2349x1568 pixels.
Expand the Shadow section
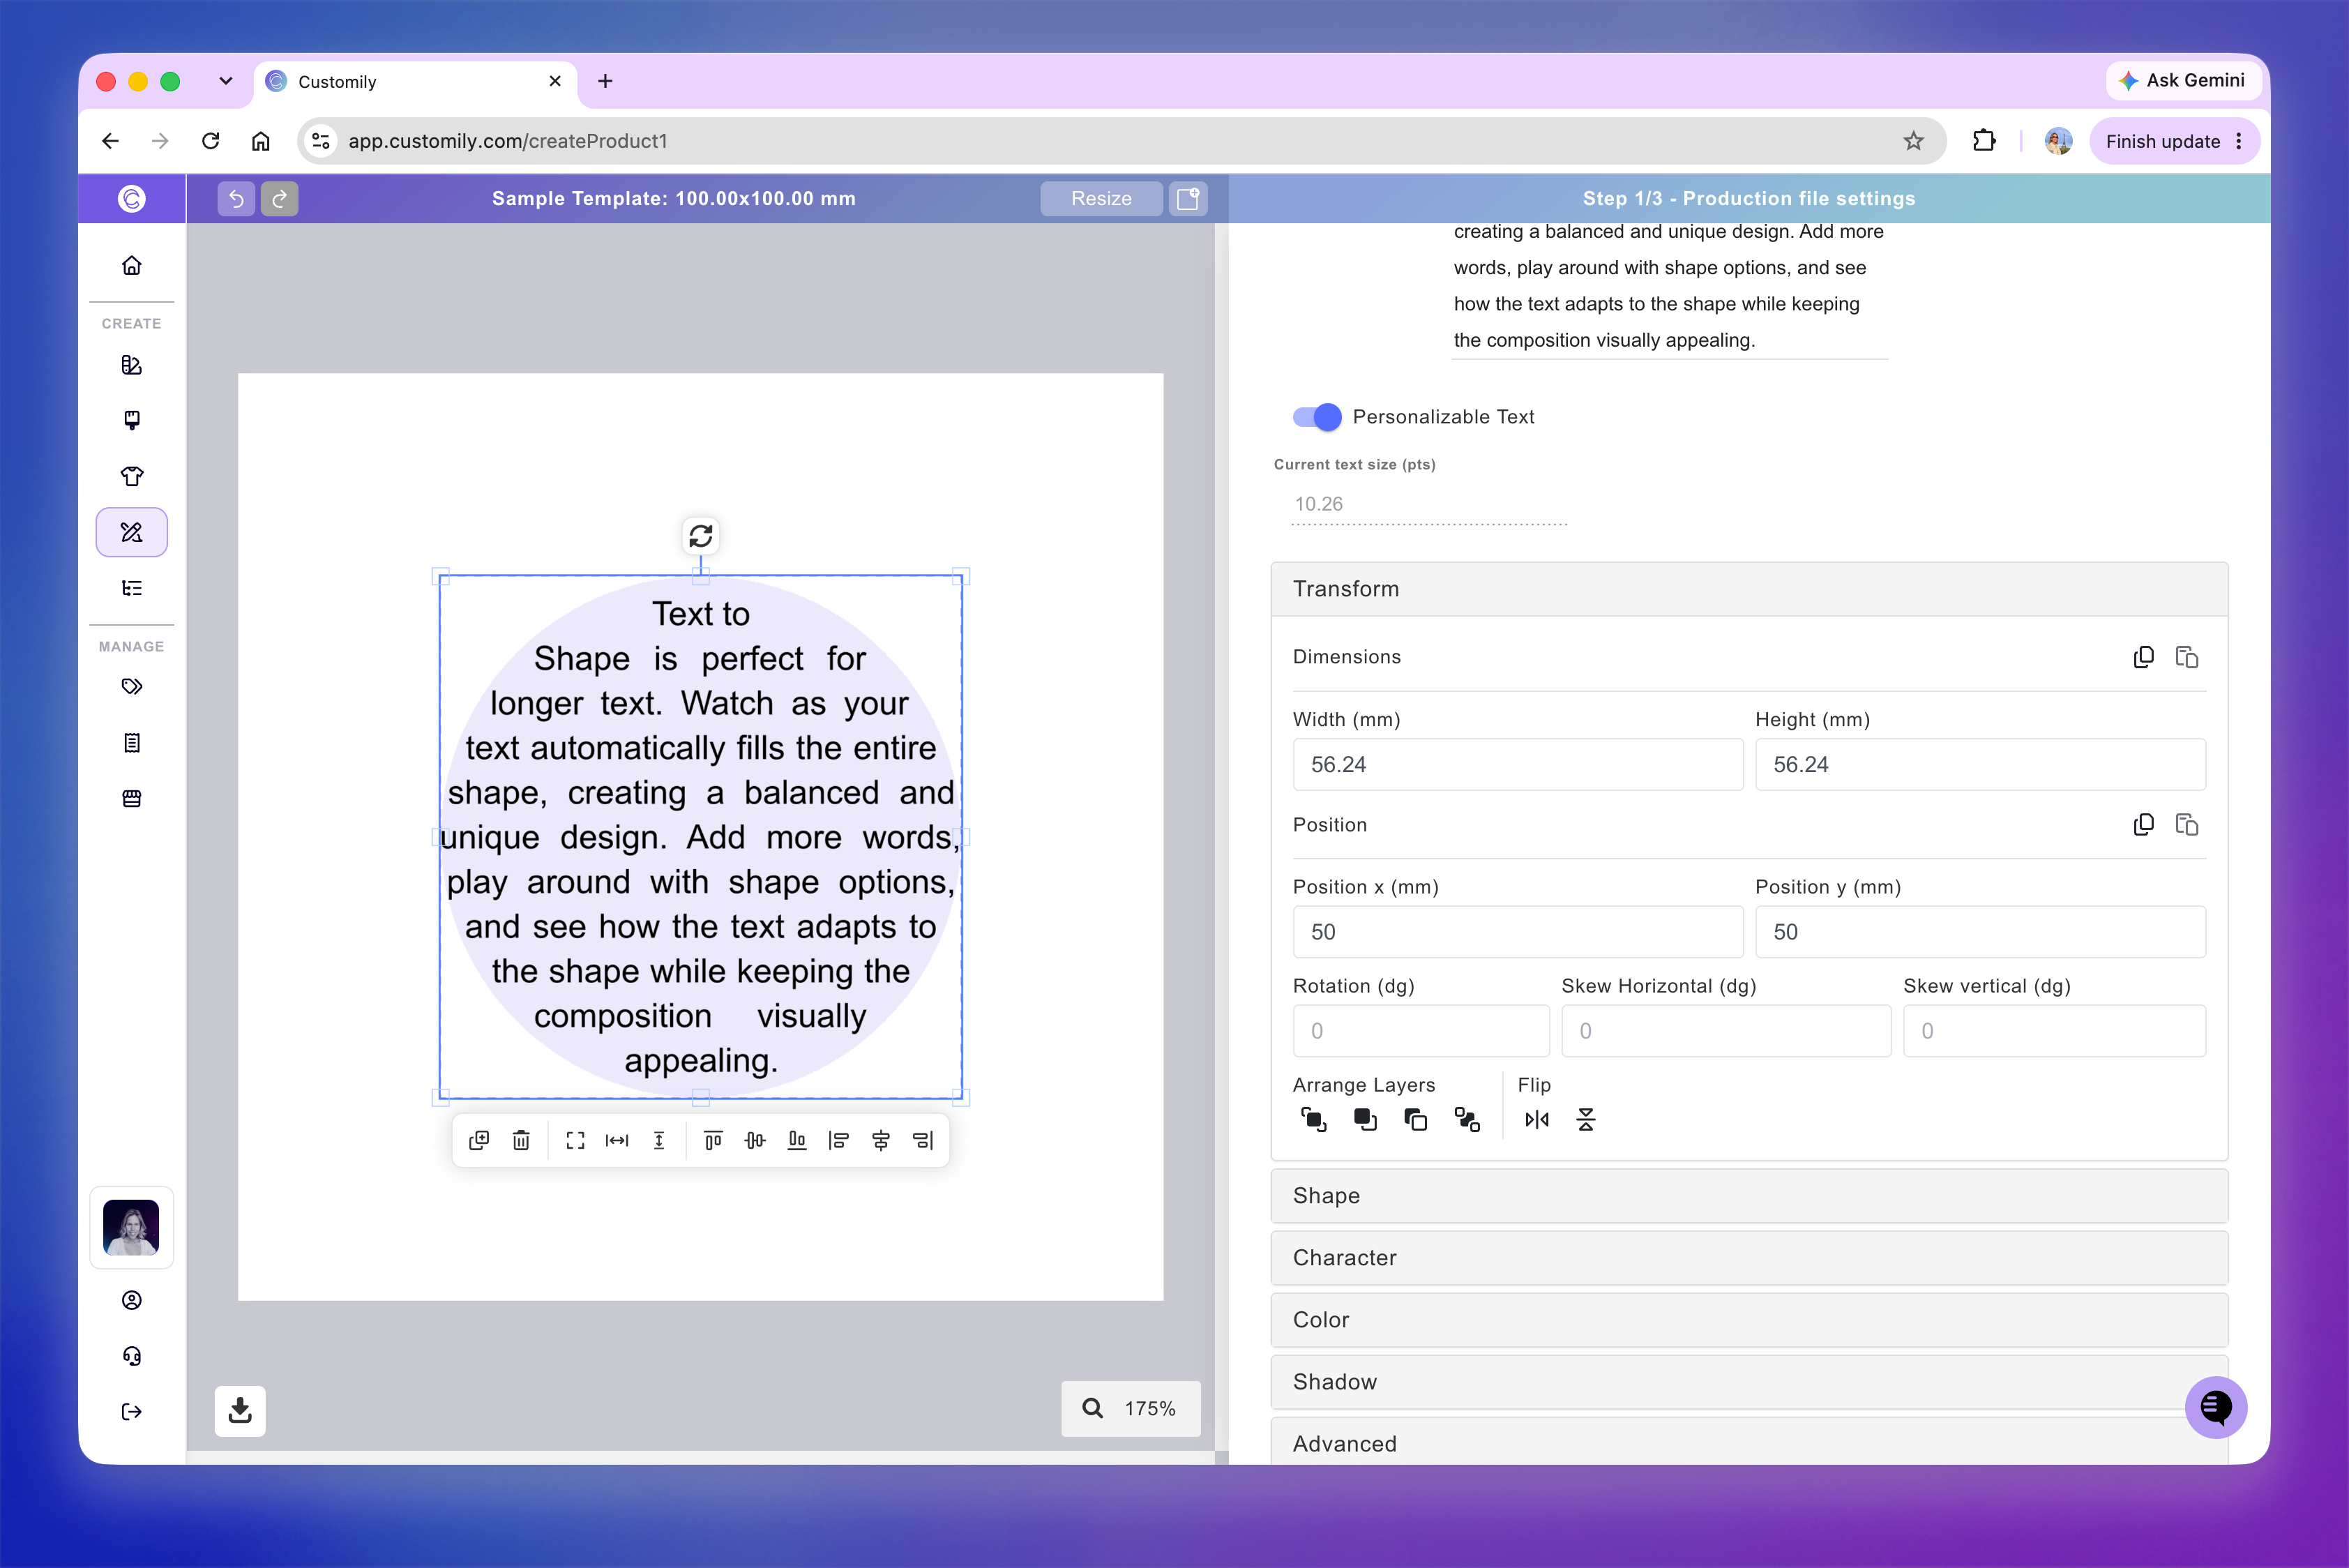point(1749,1382)
